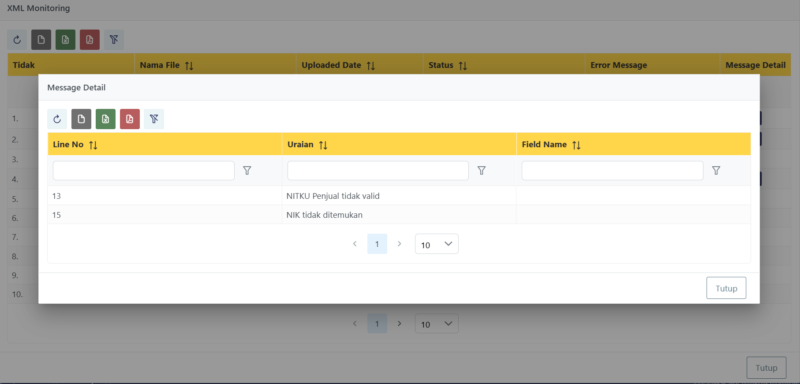
Task: Focus the Line No filter input
Action: pyautogui.click(x=143, y=171)
